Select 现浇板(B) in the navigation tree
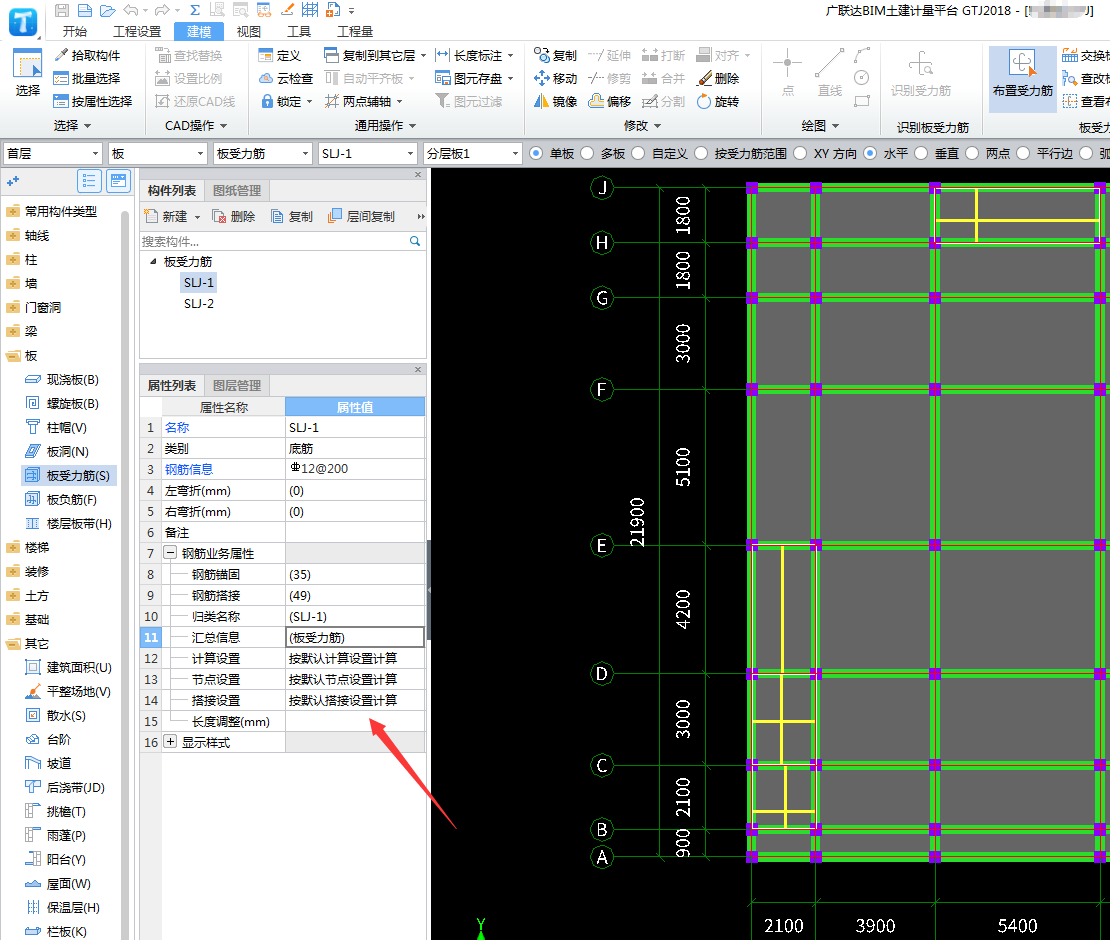1110x940 pixels. pyautogui.click(x=72, y=380)
